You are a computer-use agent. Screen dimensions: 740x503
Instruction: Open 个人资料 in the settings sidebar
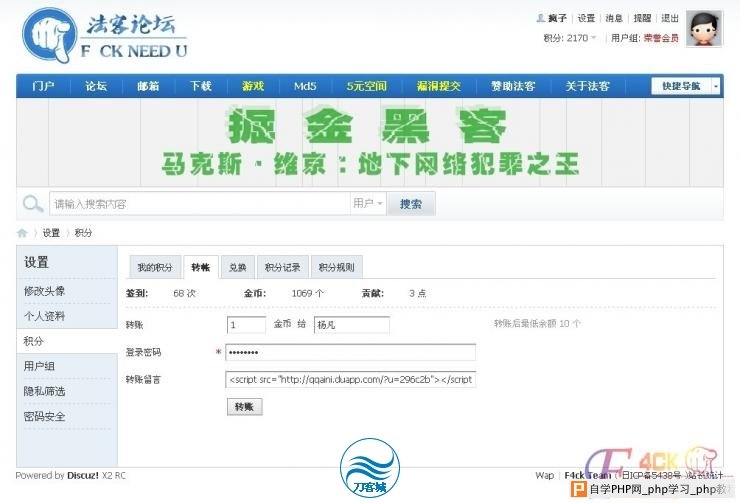(x=44, y=316)
